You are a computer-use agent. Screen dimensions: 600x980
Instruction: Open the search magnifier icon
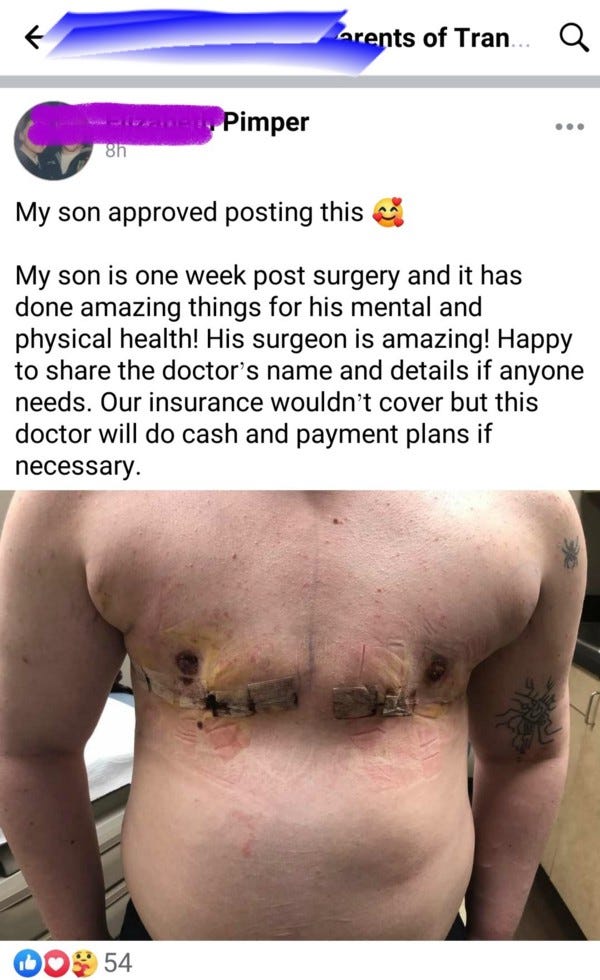pyautogui.click(x=573, y=38)
